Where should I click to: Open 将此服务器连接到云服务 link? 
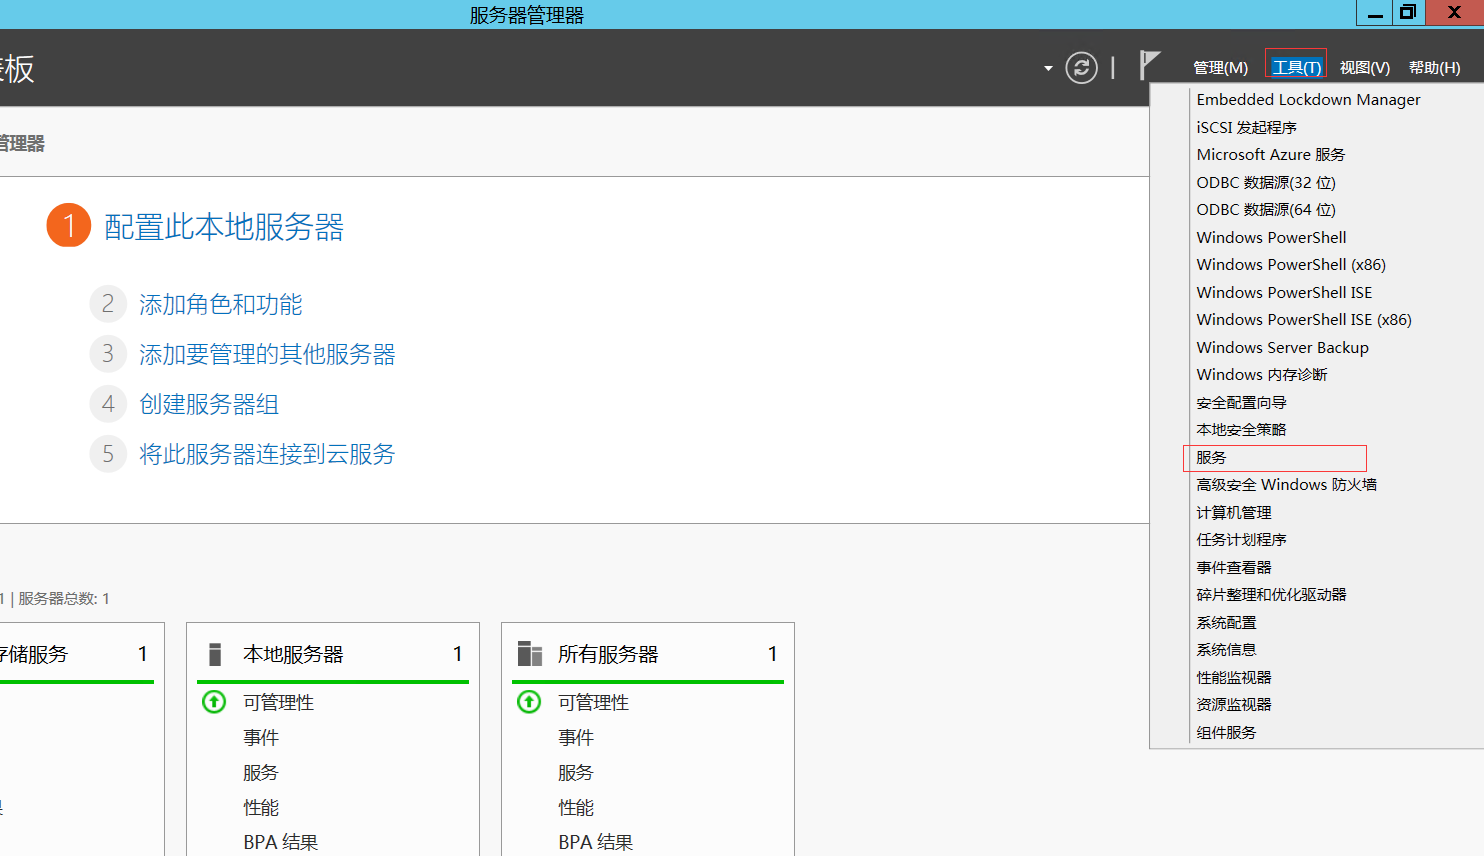tap(267, 455)
